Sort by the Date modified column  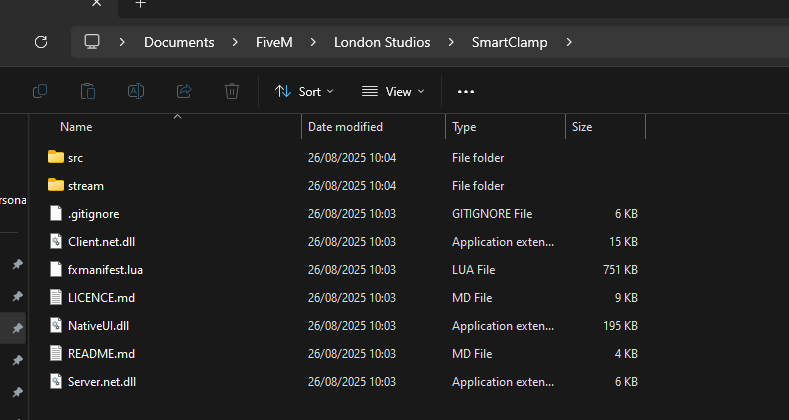tap(345, 127)
